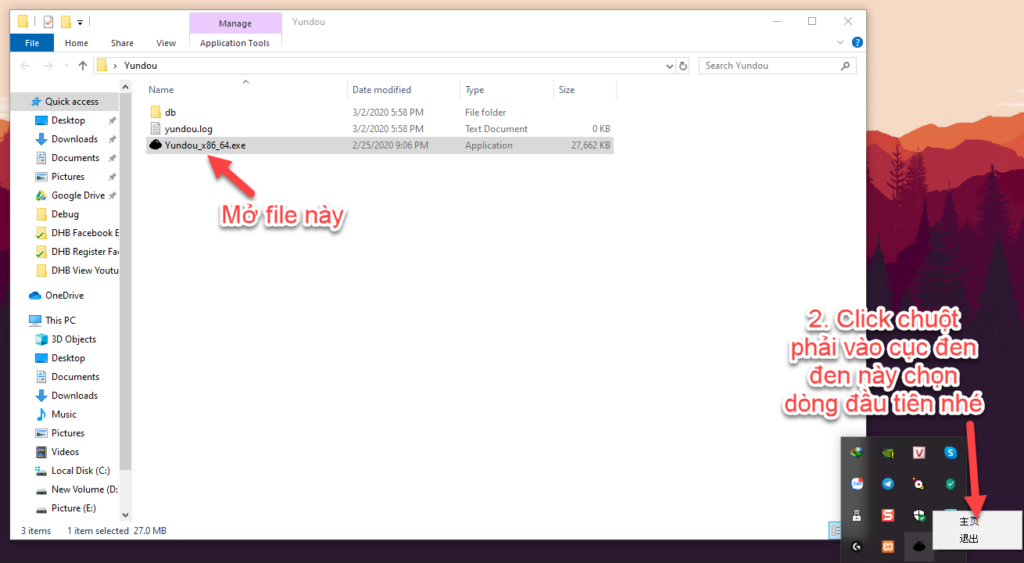Expand the ribbon with the chevron
Viewport: 1024px width, 563px height.
pyautogui.click(x=840, y=42)
